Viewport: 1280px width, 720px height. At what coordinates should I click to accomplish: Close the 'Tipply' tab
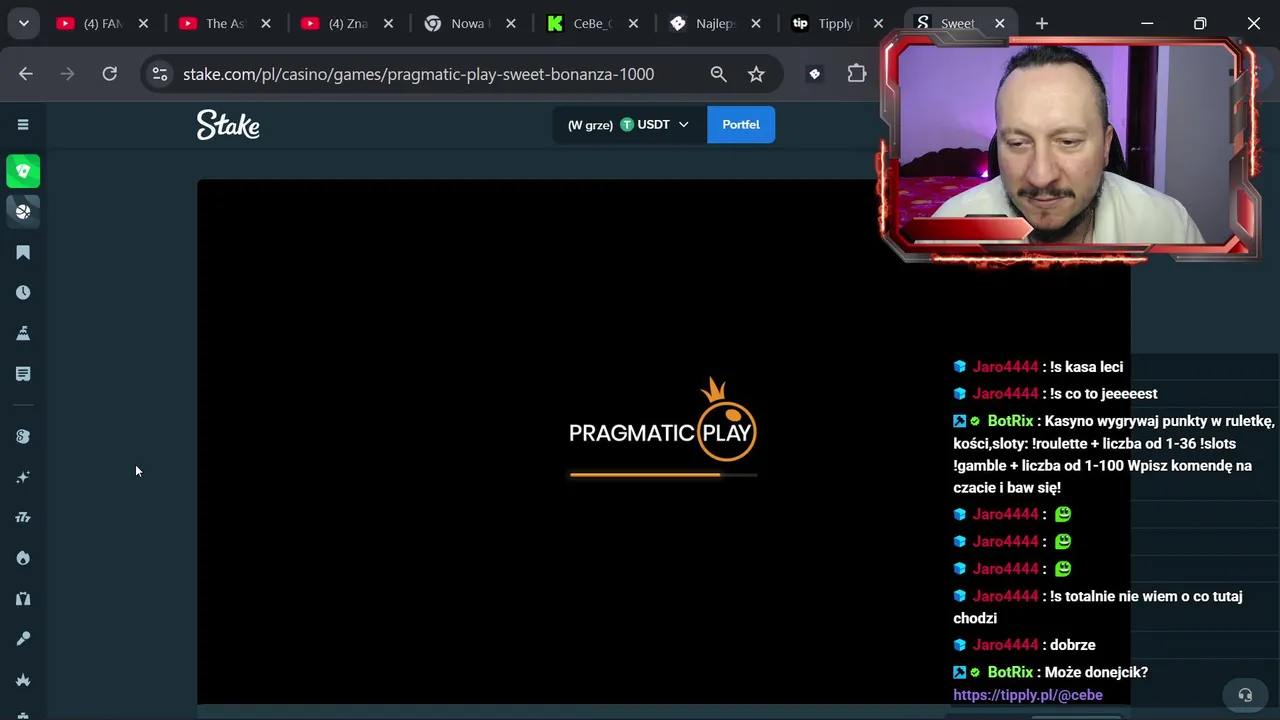point(878,23)
